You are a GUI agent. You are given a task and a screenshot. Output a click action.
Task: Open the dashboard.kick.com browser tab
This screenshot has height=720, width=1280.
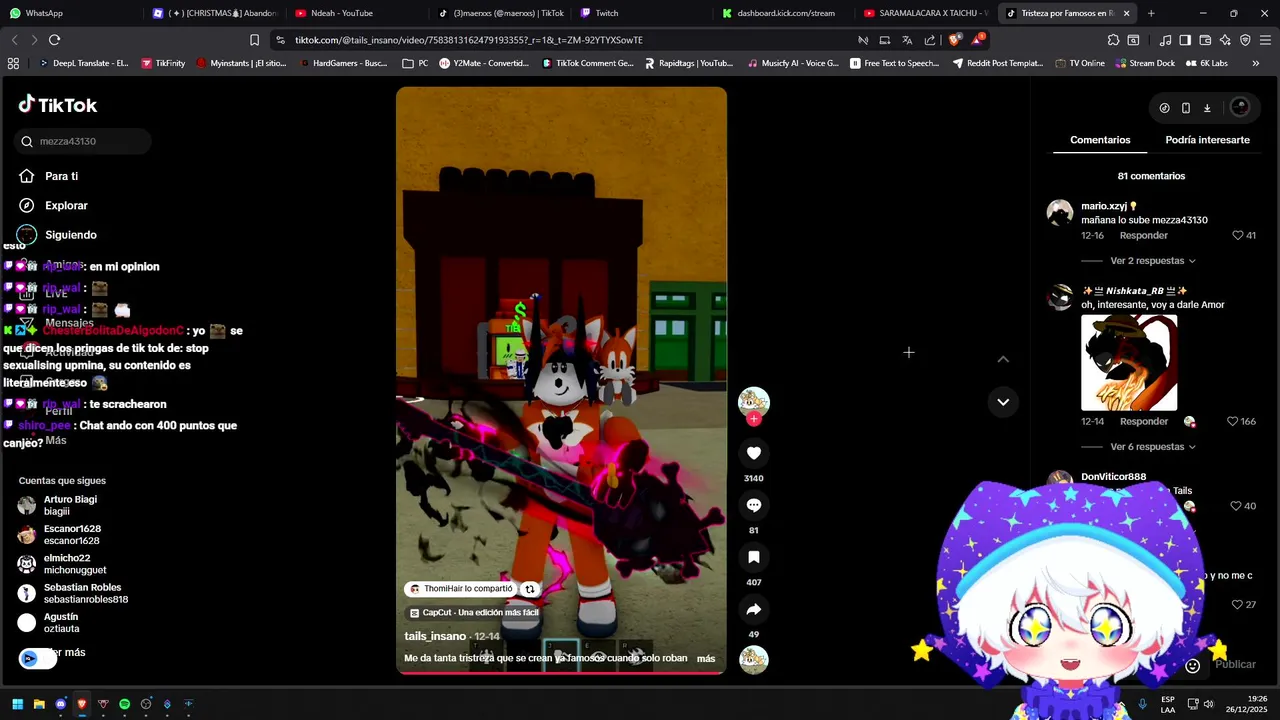point(784,13)
